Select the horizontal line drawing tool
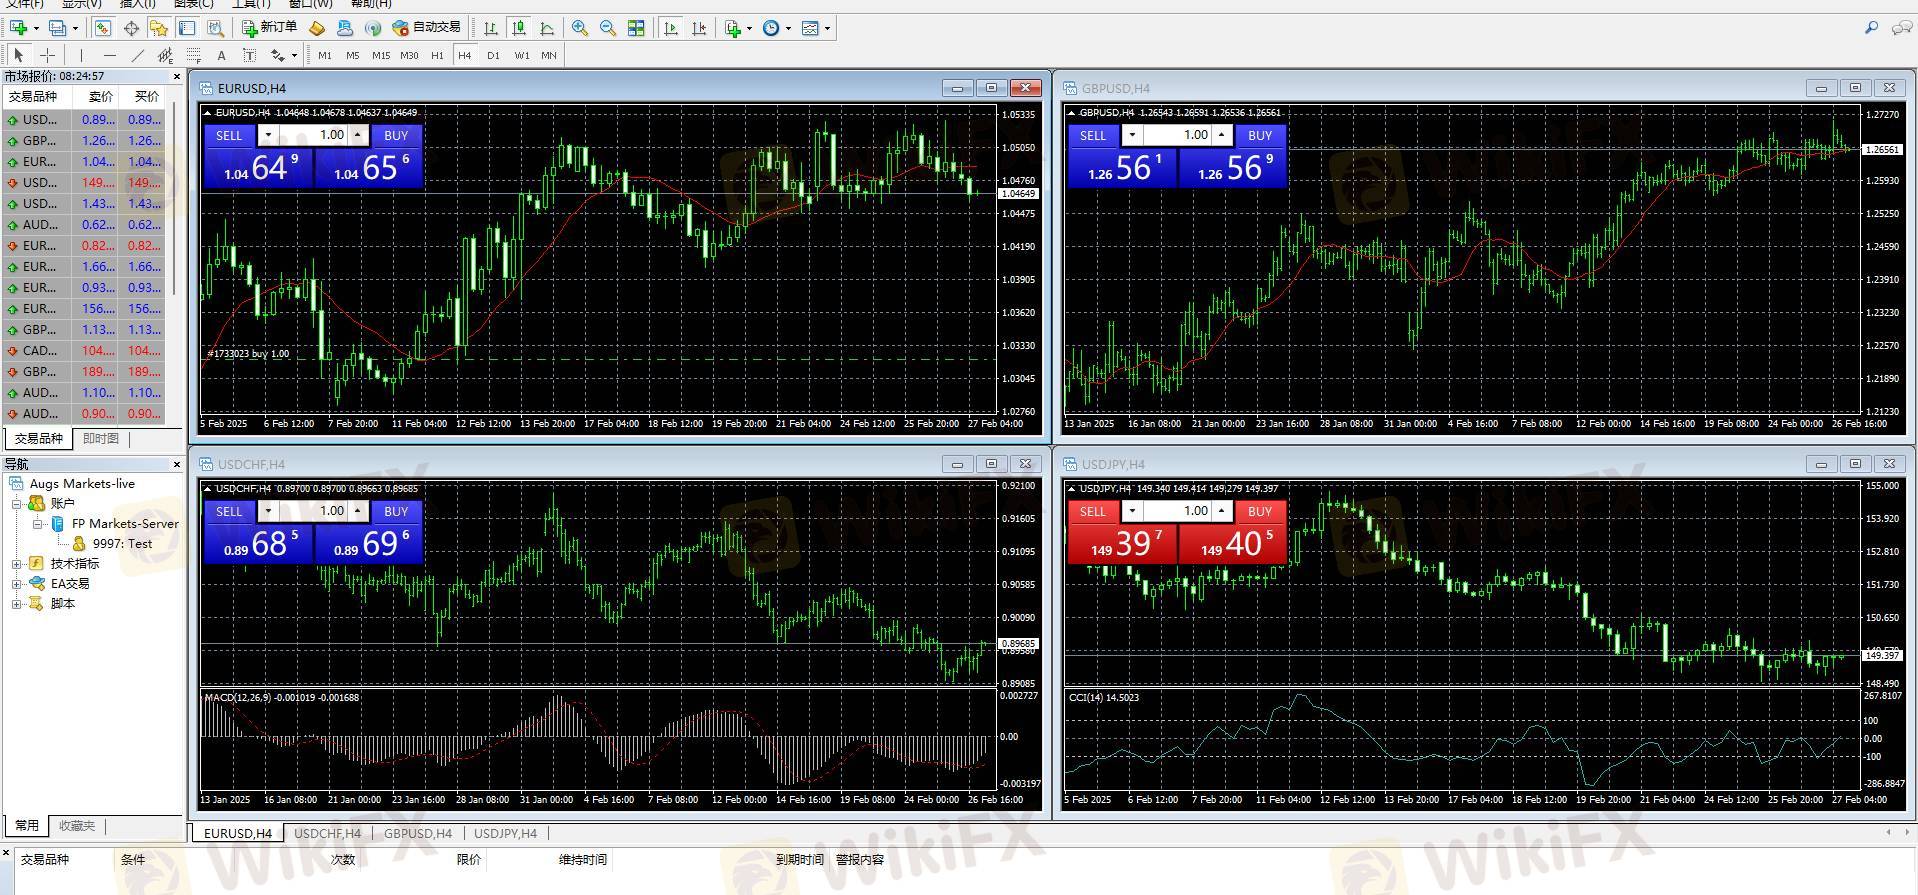The height and width of the screenshot is (895, 1918). pos(109,55)
